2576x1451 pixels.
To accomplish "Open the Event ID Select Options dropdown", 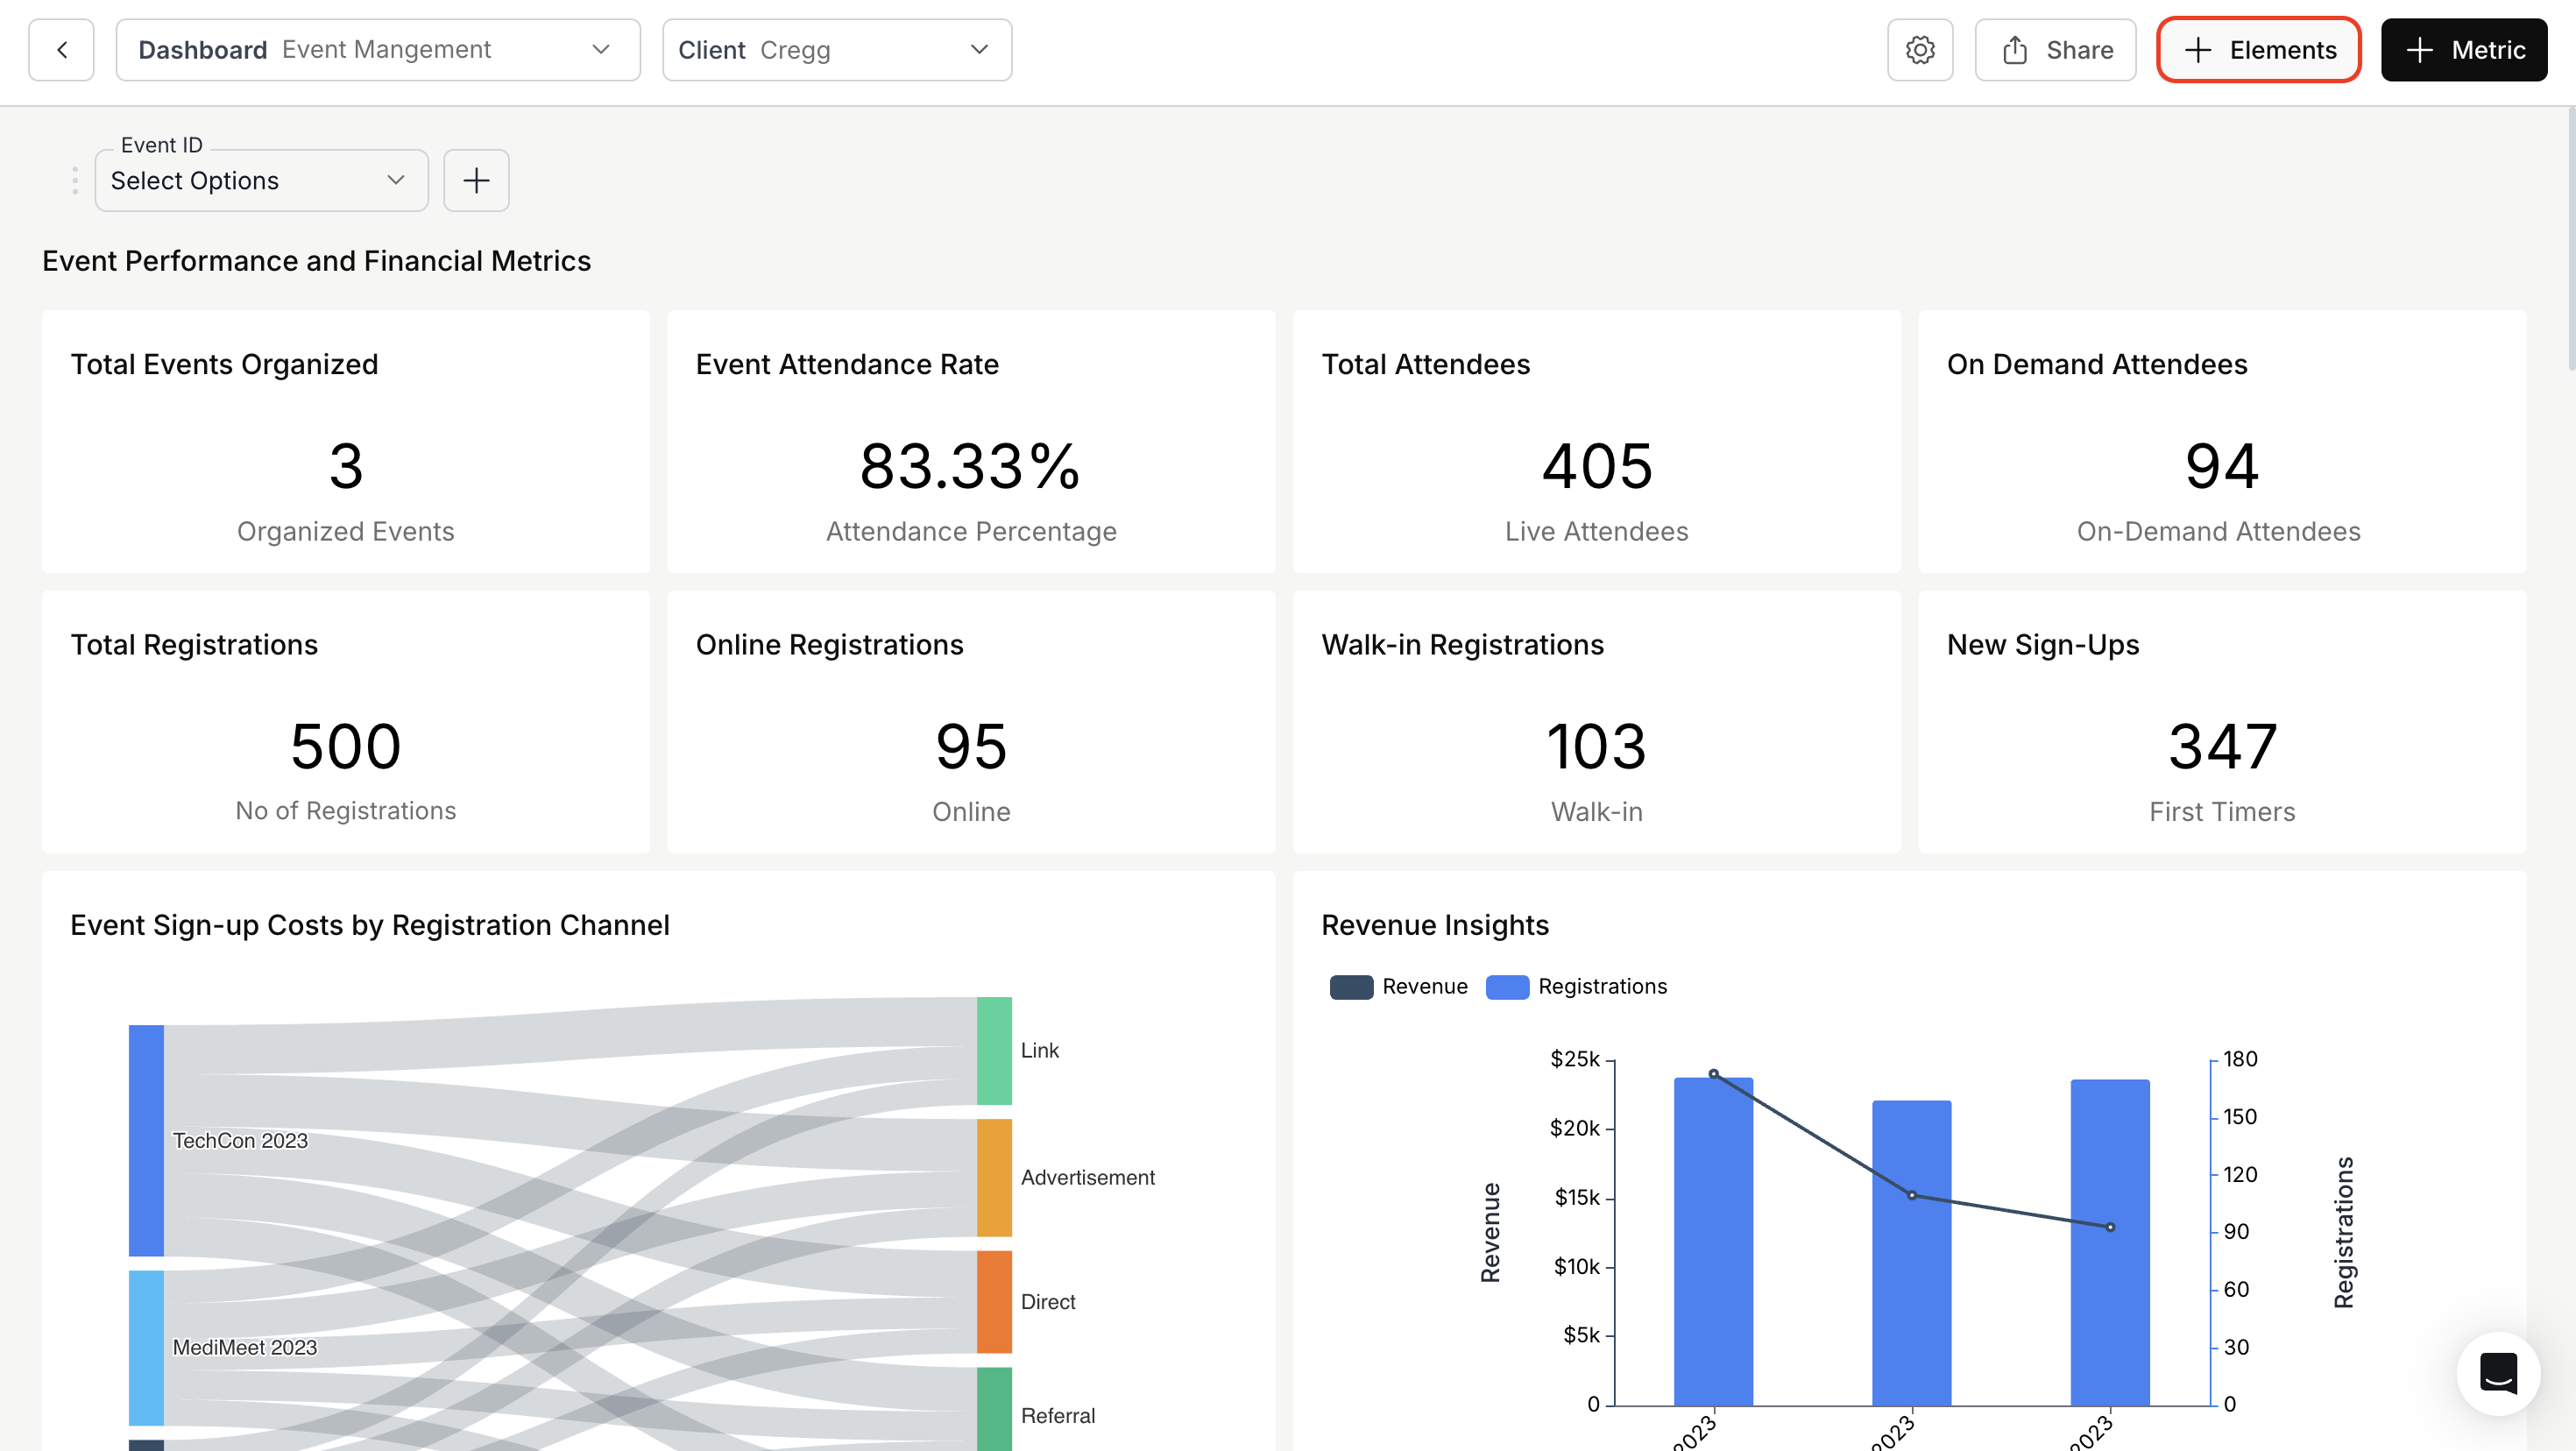I will click(x=260, y=180).
